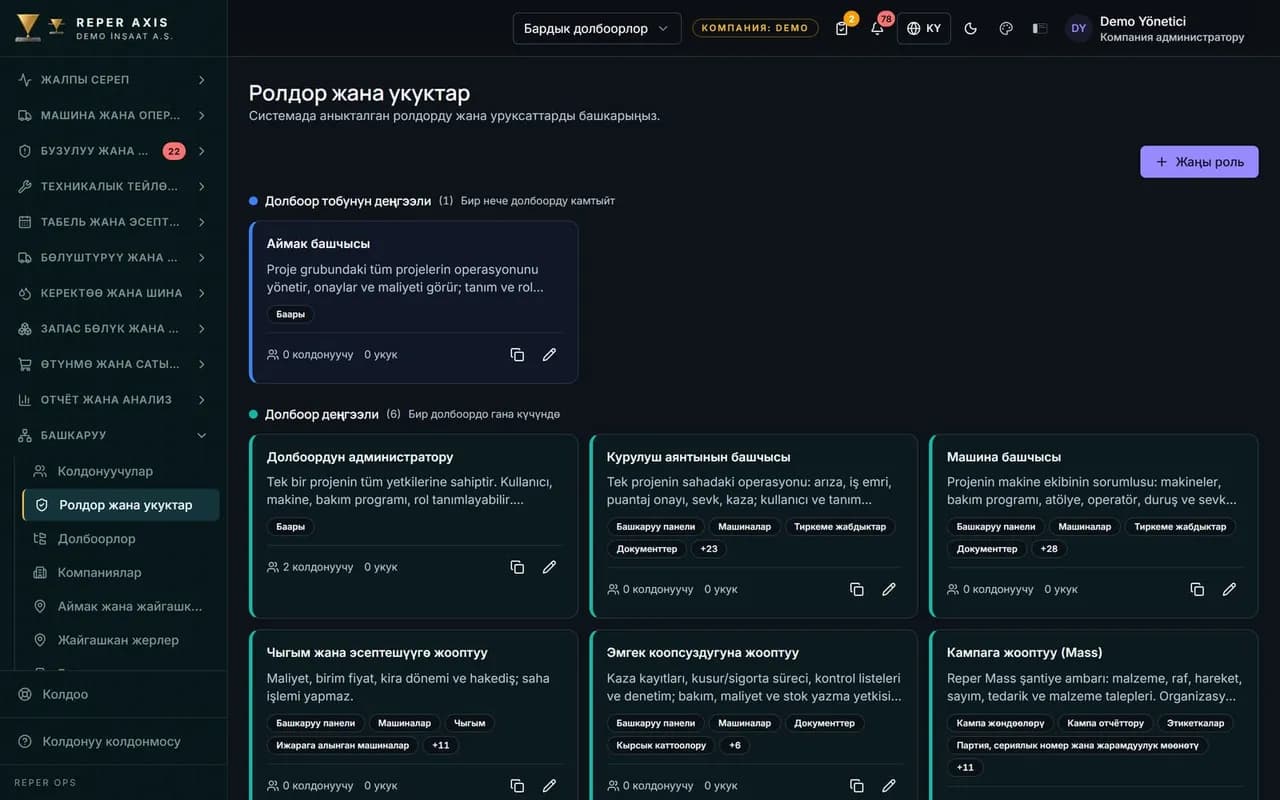Open the Жалпы сереп menu
The image size is (1280, 800).
(x=113, y=80)
